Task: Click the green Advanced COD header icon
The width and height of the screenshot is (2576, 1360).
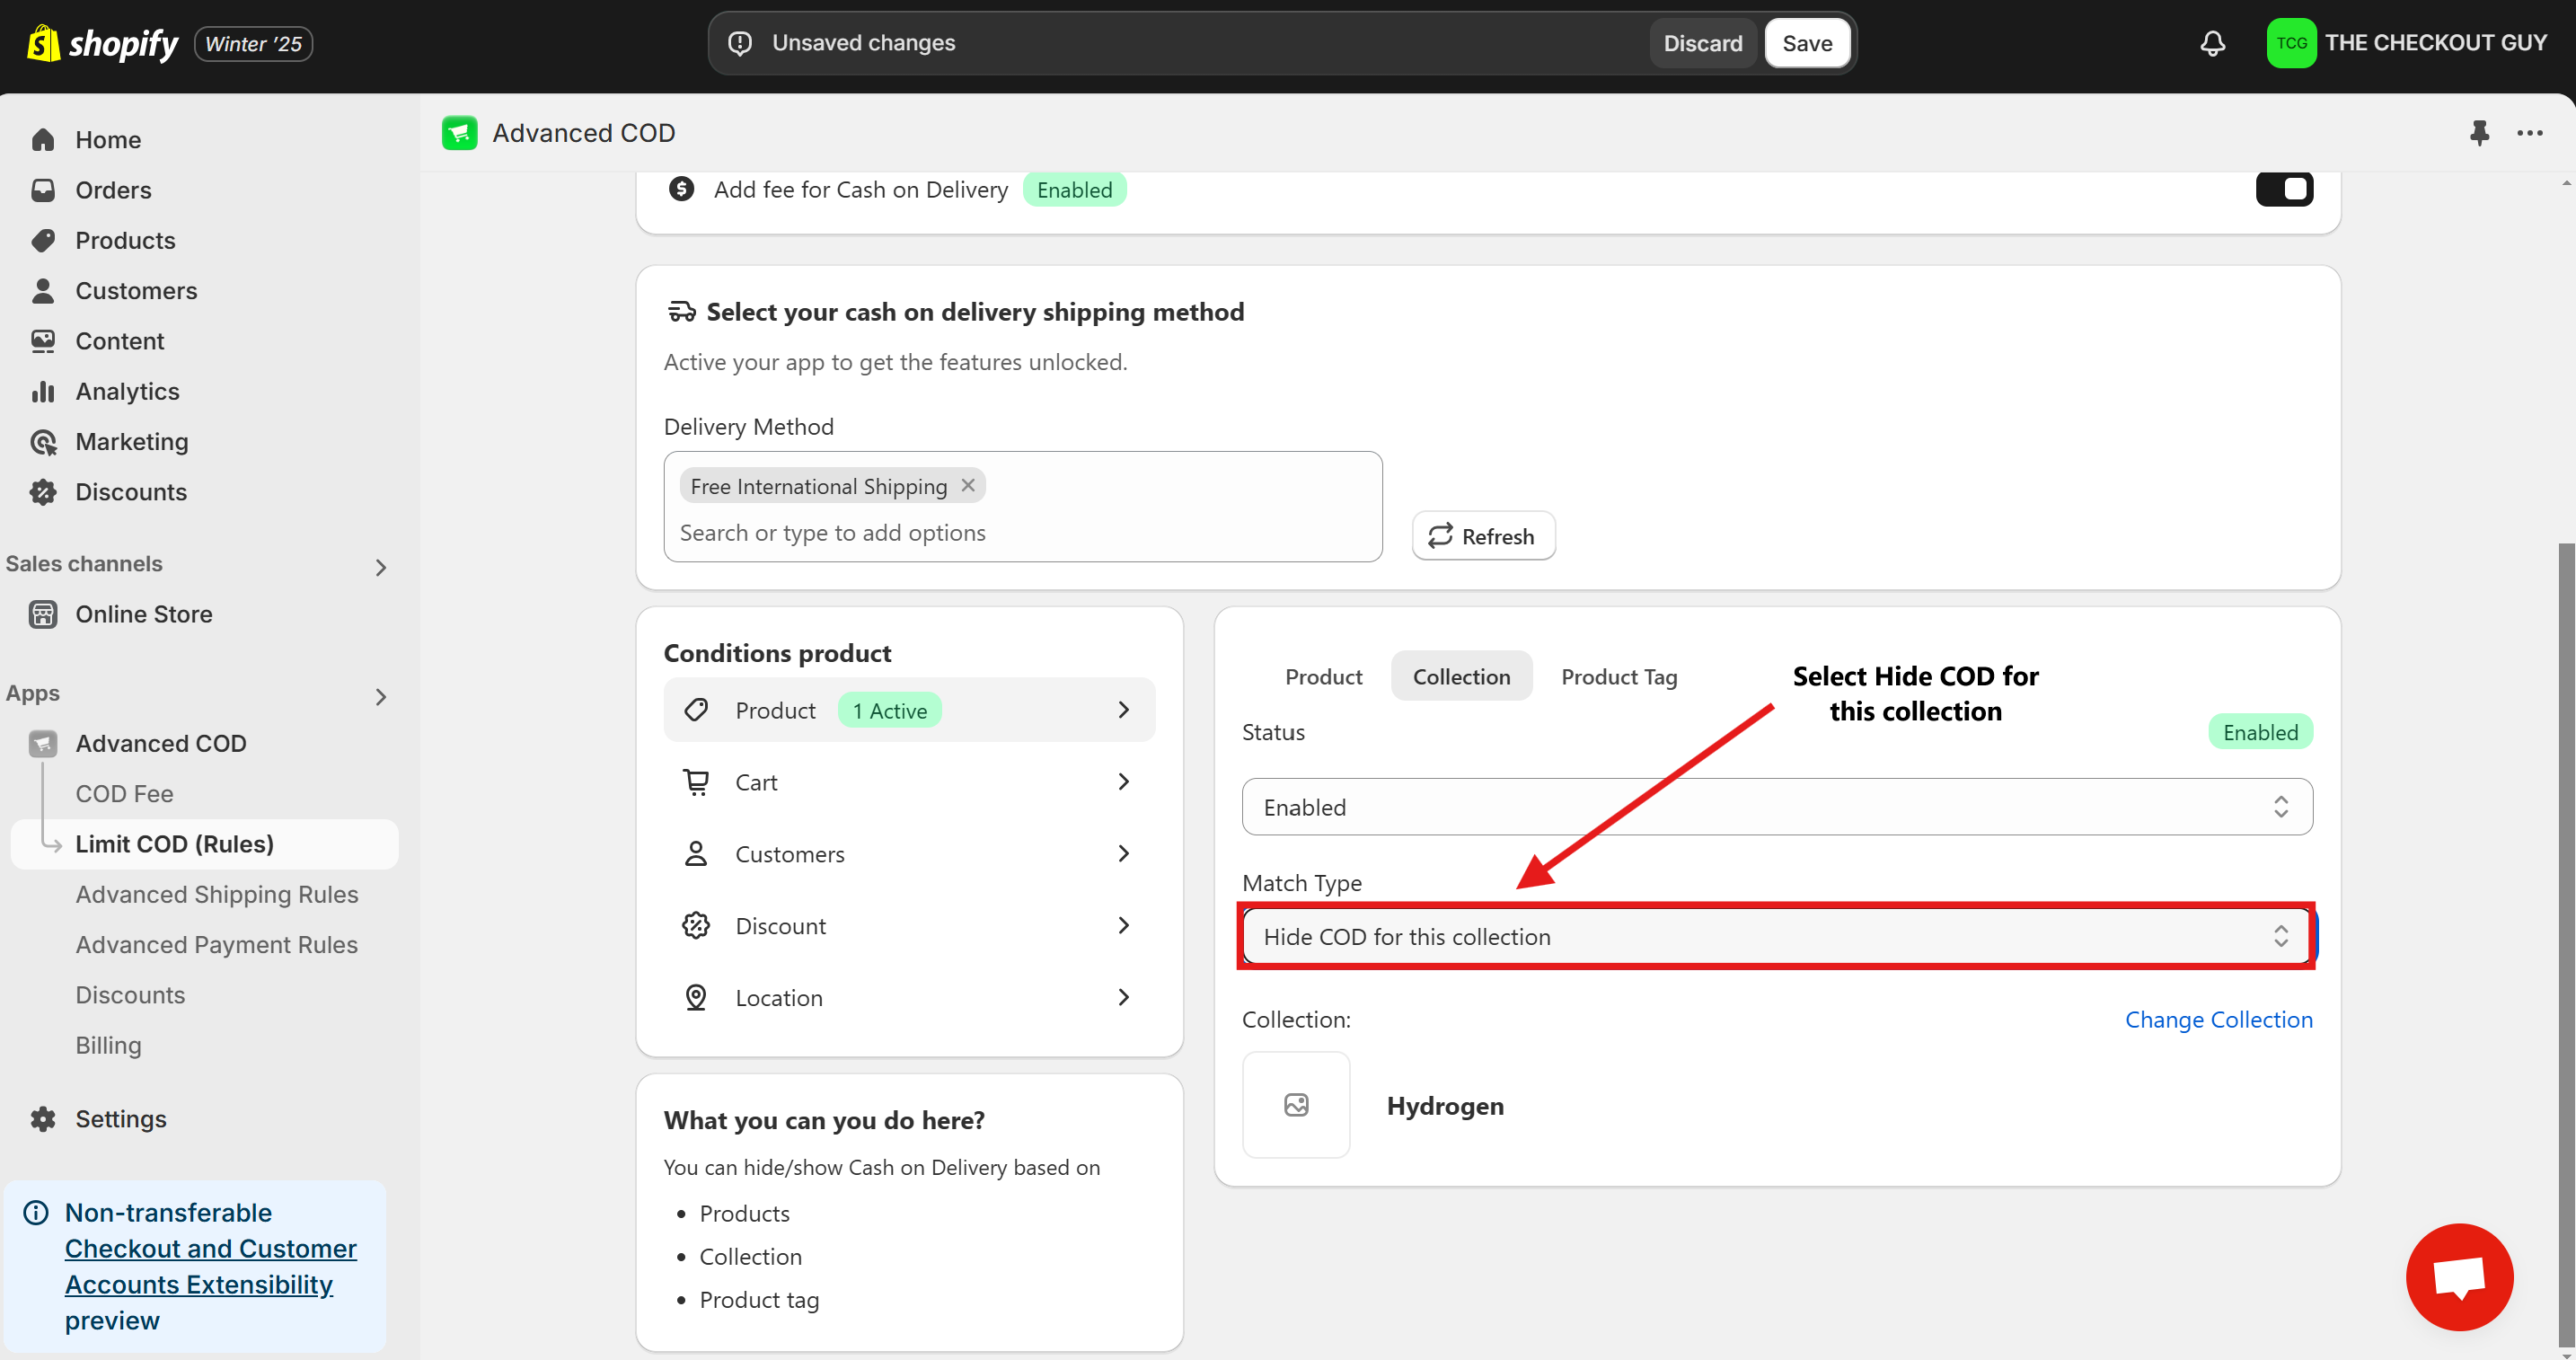Action: [459, 132]
